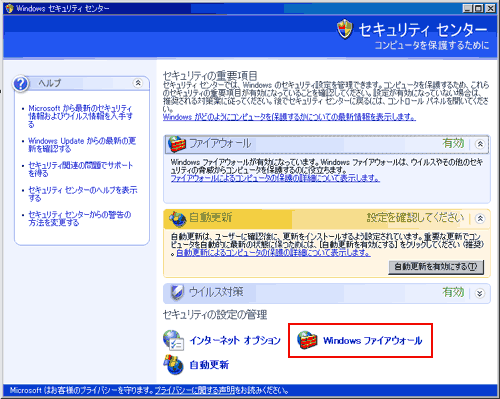This screenshot has height=399, width=500.
Task: Open ファイアウォール protection details link
Action: (275, 178)
